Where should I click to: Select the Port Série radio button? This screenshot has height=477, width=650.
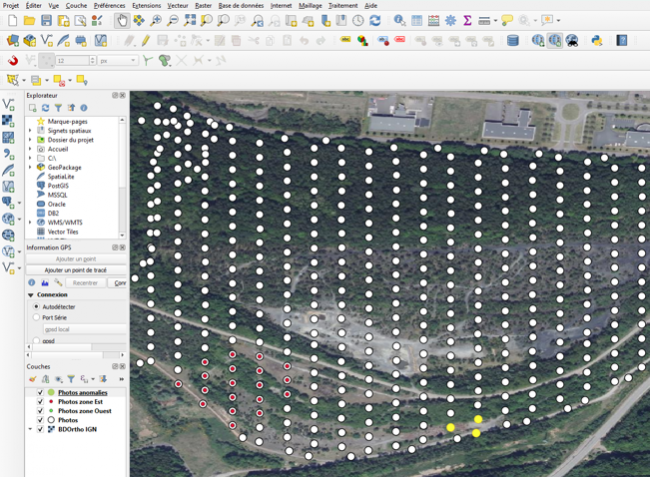pos(36,317)
